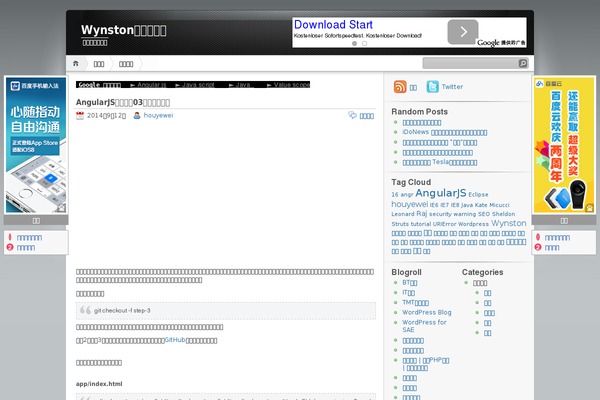Image resolution: width=600 pixels, height=400 pixels.
Task: Open the RSS feed icon
Action: click(x=400, y=87)
